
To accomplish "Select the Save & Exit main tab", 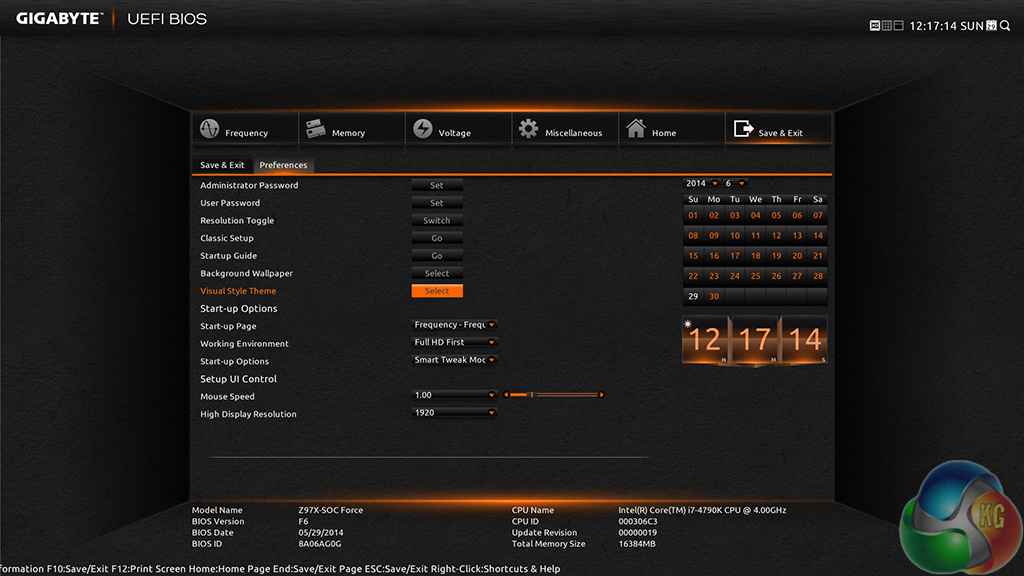I will (778, 129).
